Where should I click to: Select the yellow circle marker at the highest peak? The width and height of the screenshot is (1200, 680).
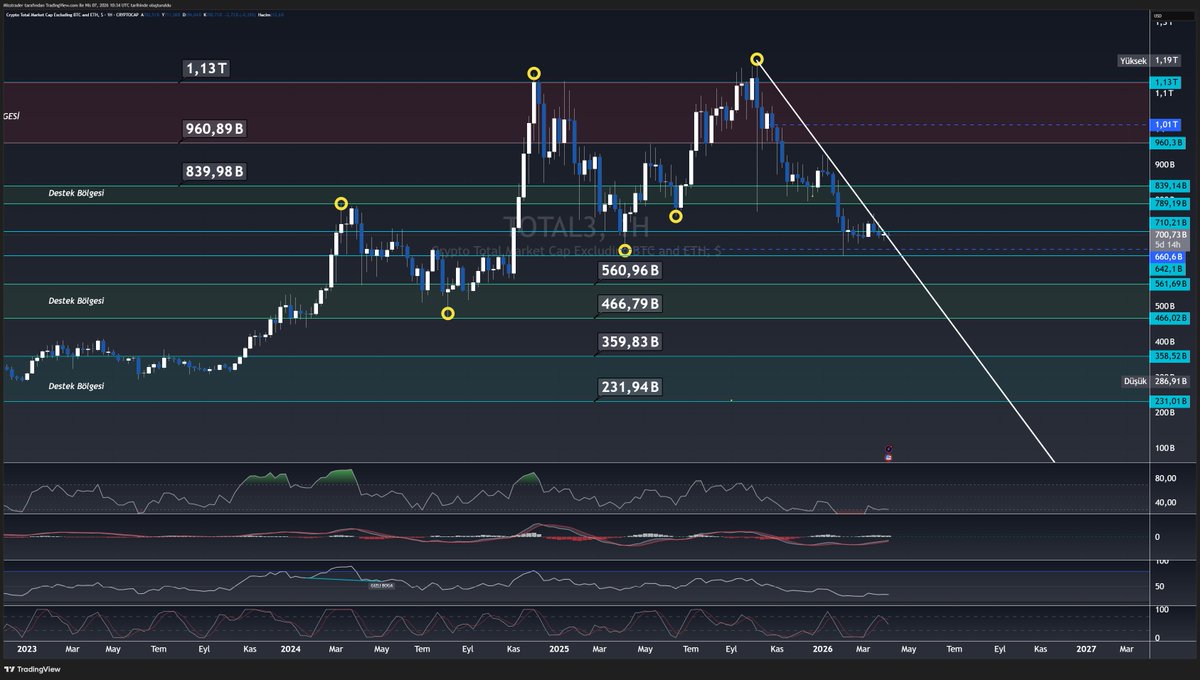757,59
